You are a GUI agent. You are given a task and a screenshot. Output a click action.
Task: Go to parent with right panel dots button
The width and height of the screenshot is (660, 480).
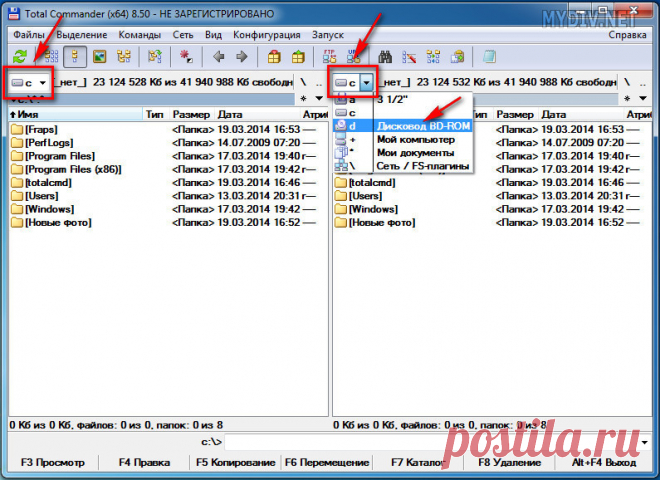[643, 82]
